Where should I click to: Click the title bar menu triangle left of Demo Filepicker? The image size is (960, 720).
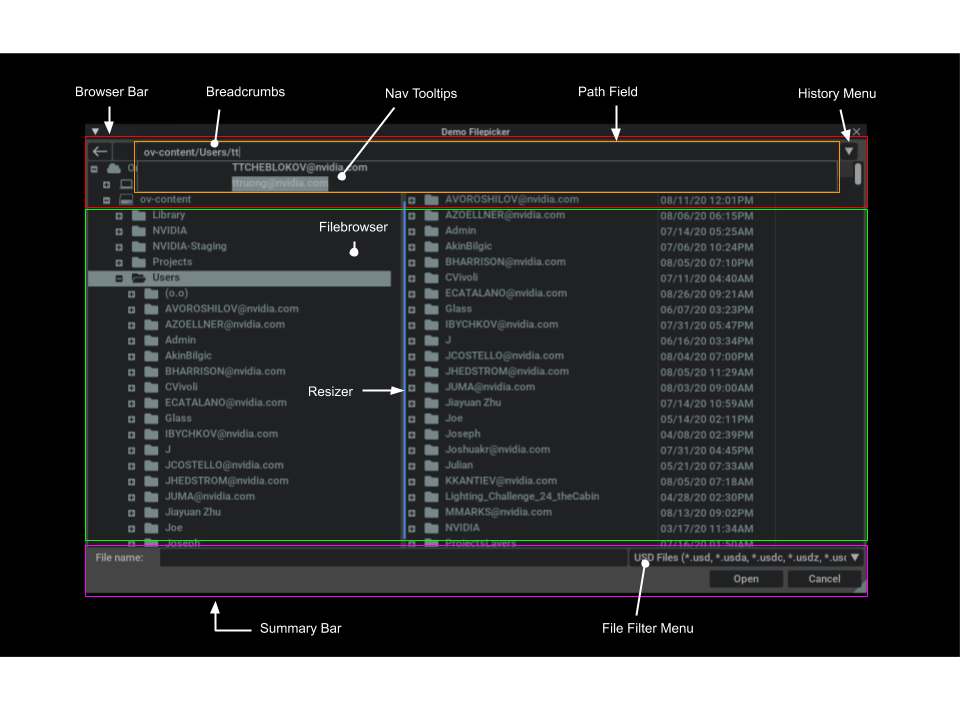click(x=95, y=131)
